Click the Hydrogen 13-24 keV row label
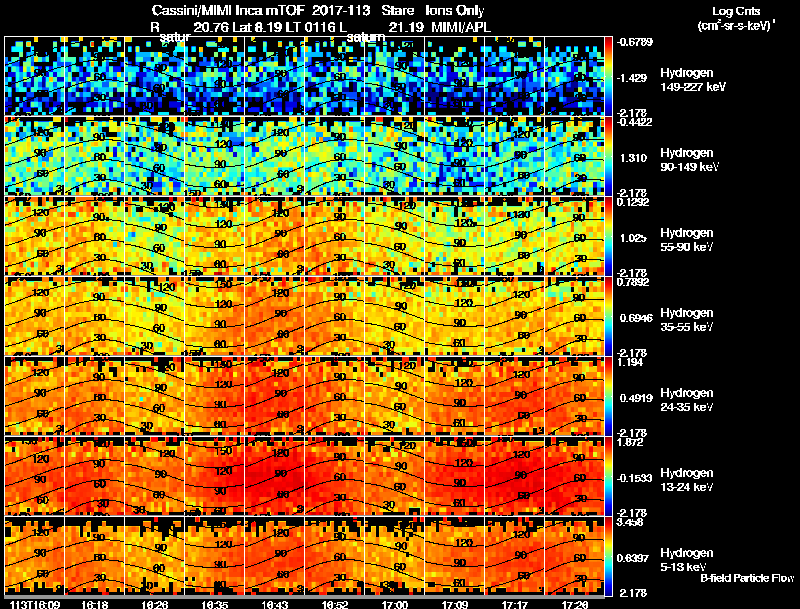This screenshot has width=800, height=609. click(x=687, y=480)
